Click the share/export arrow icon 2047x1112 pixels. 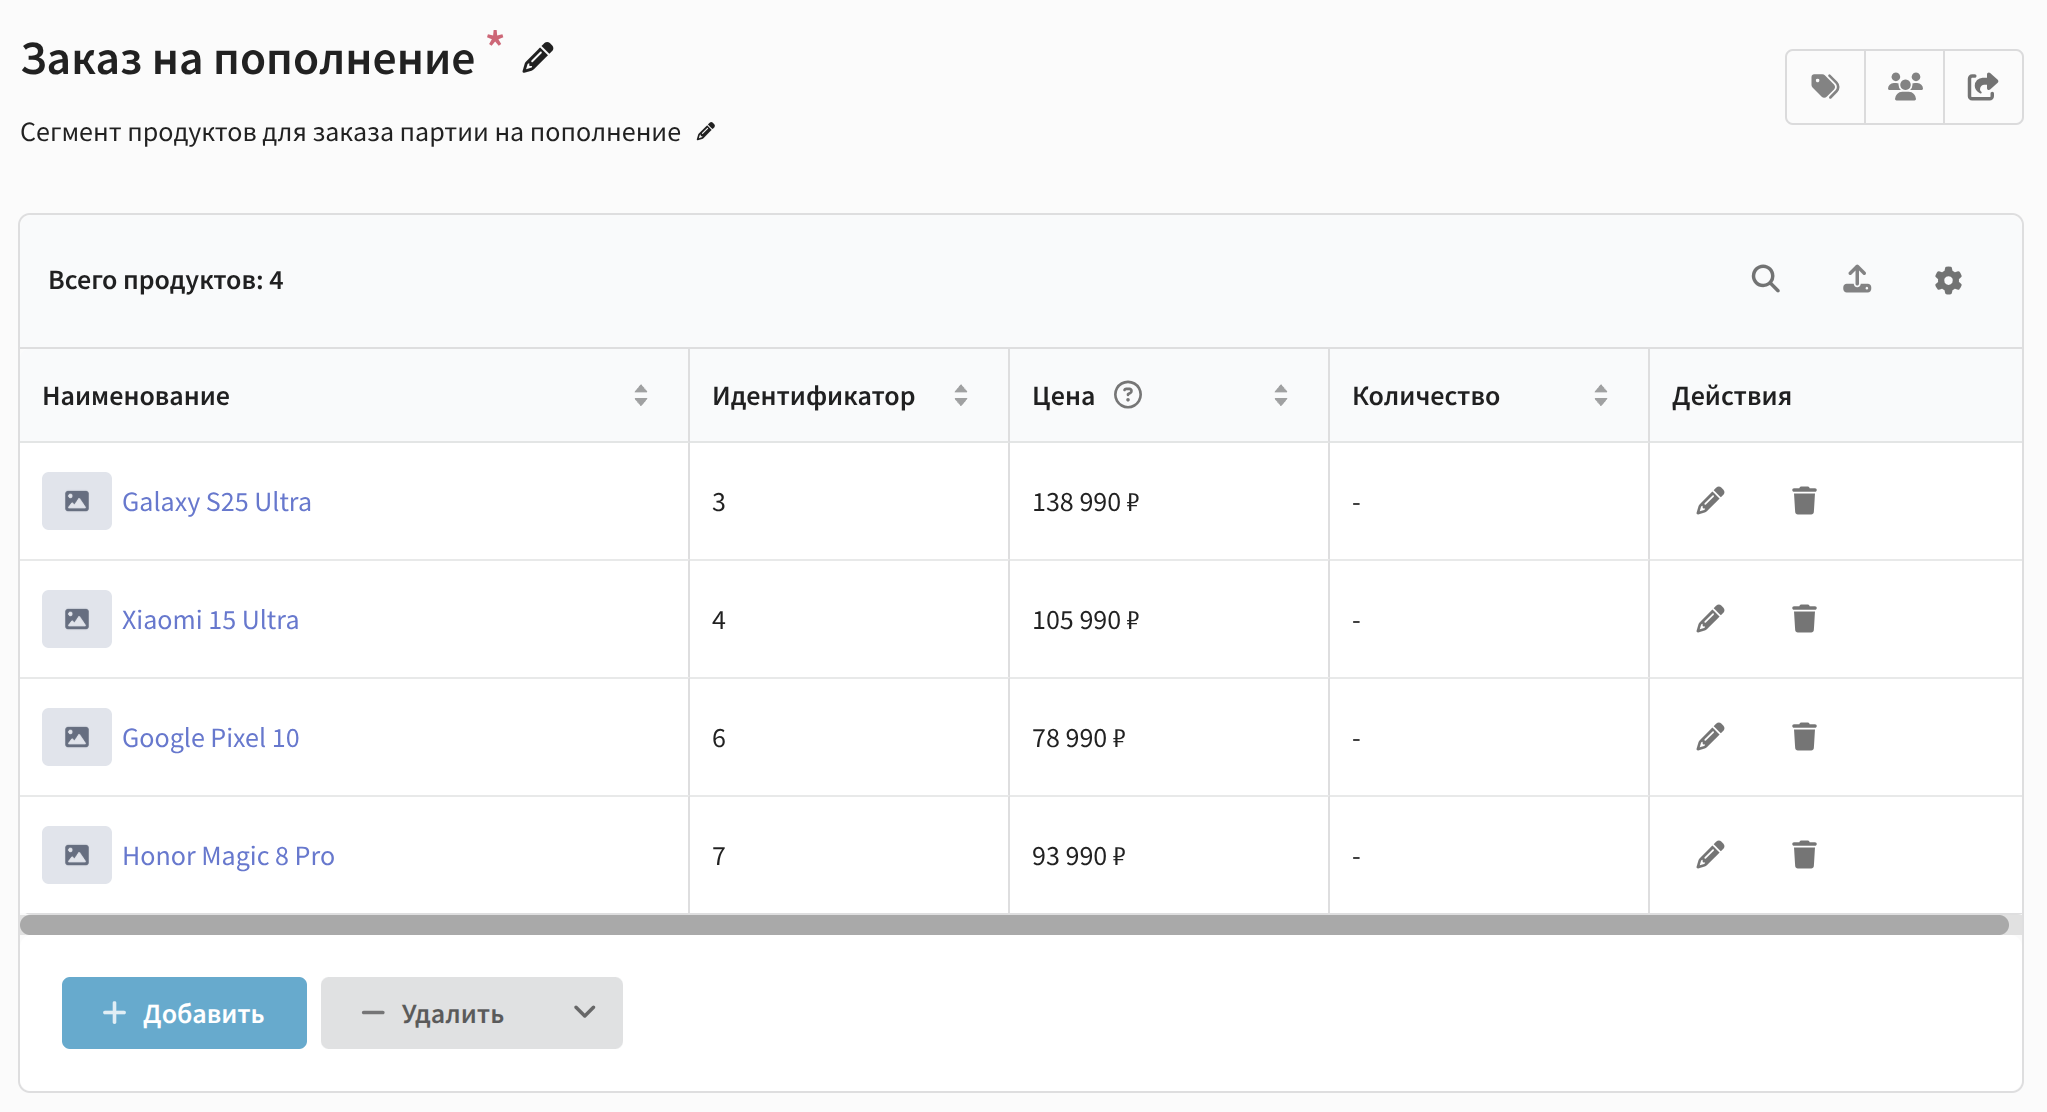pyautogui.click(x=1982, y=87)
